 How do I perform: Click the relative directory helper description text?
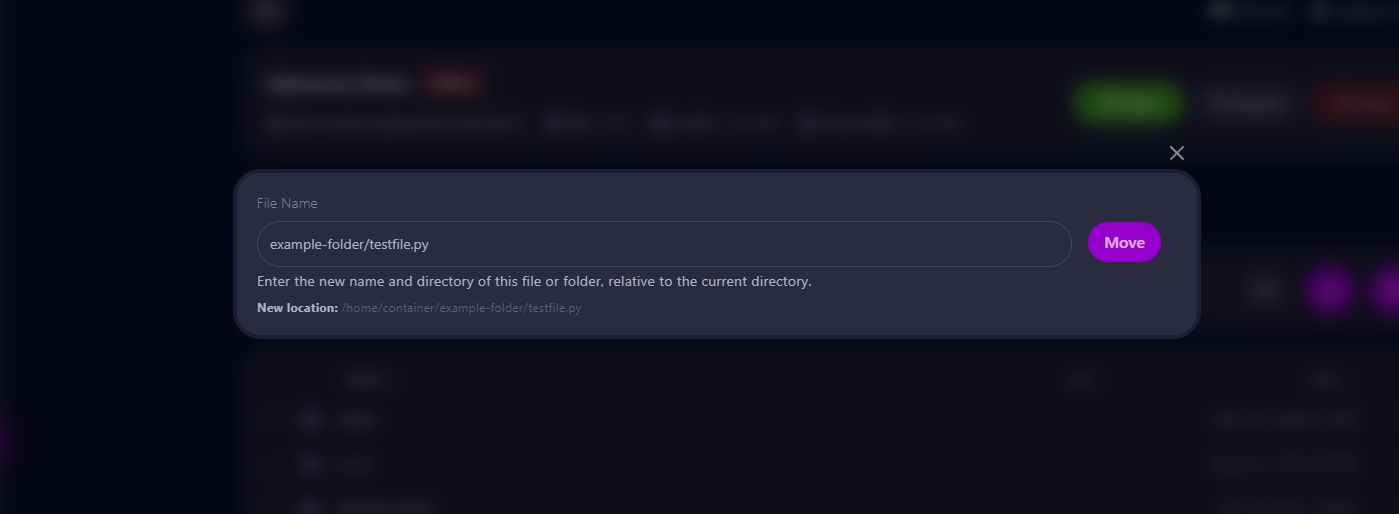pyautogui.click(x=534, y=282)
